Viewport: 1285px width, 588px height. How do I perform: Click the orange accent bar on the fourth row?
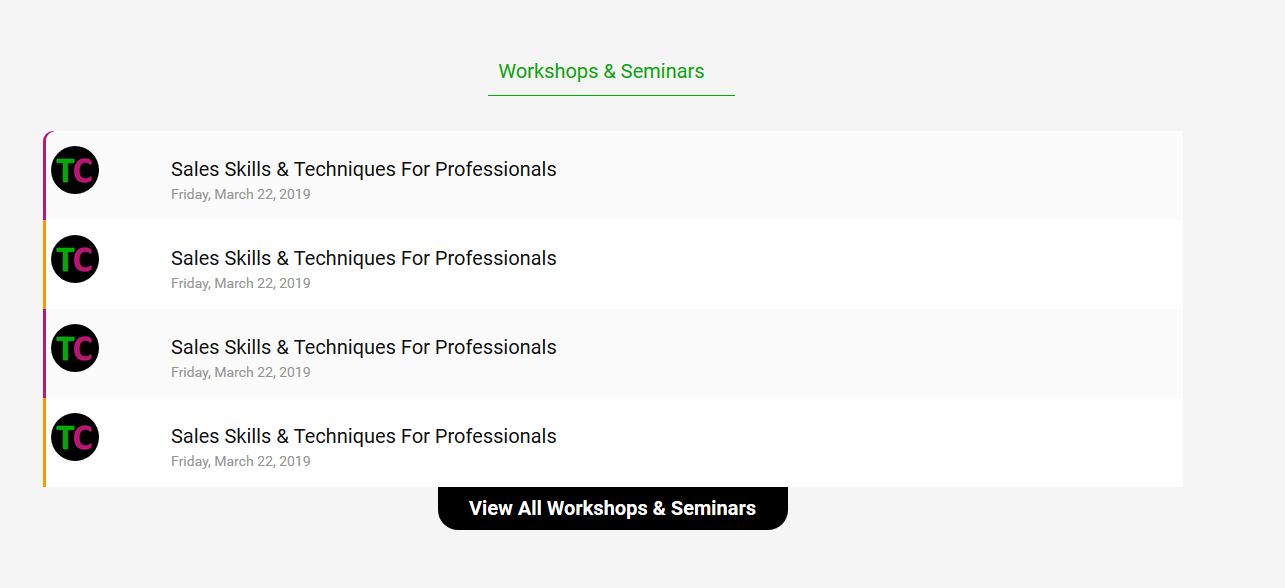tap(45, 443)
